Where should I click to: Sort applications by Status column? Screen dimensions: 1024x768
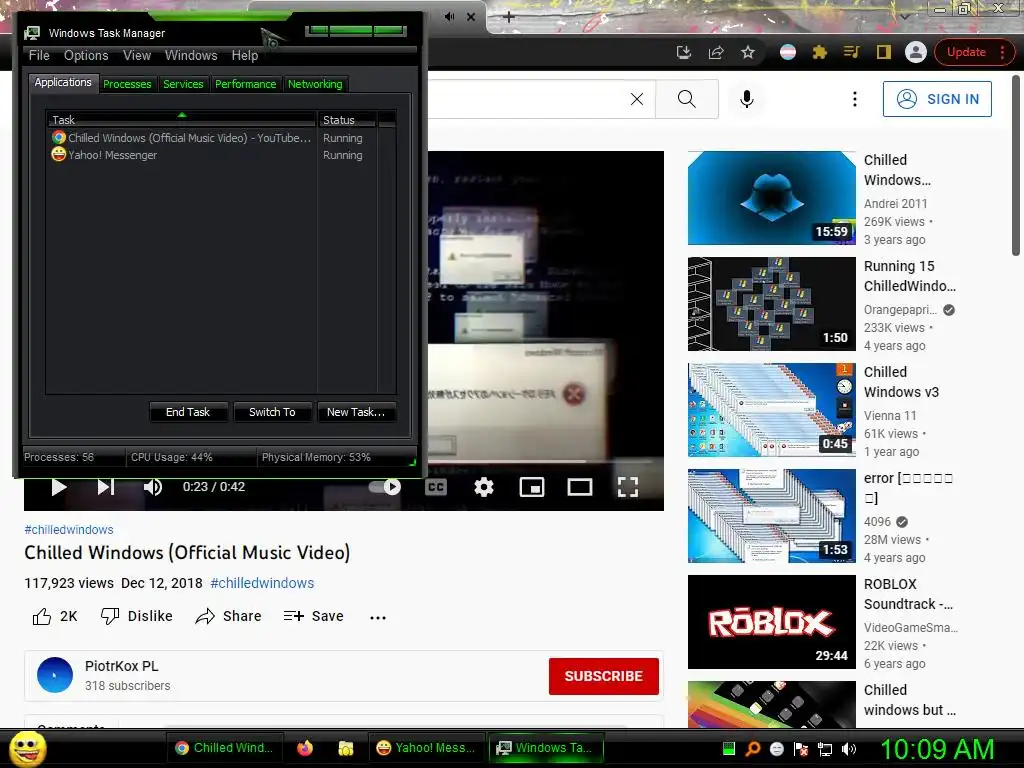pos(347,120)
